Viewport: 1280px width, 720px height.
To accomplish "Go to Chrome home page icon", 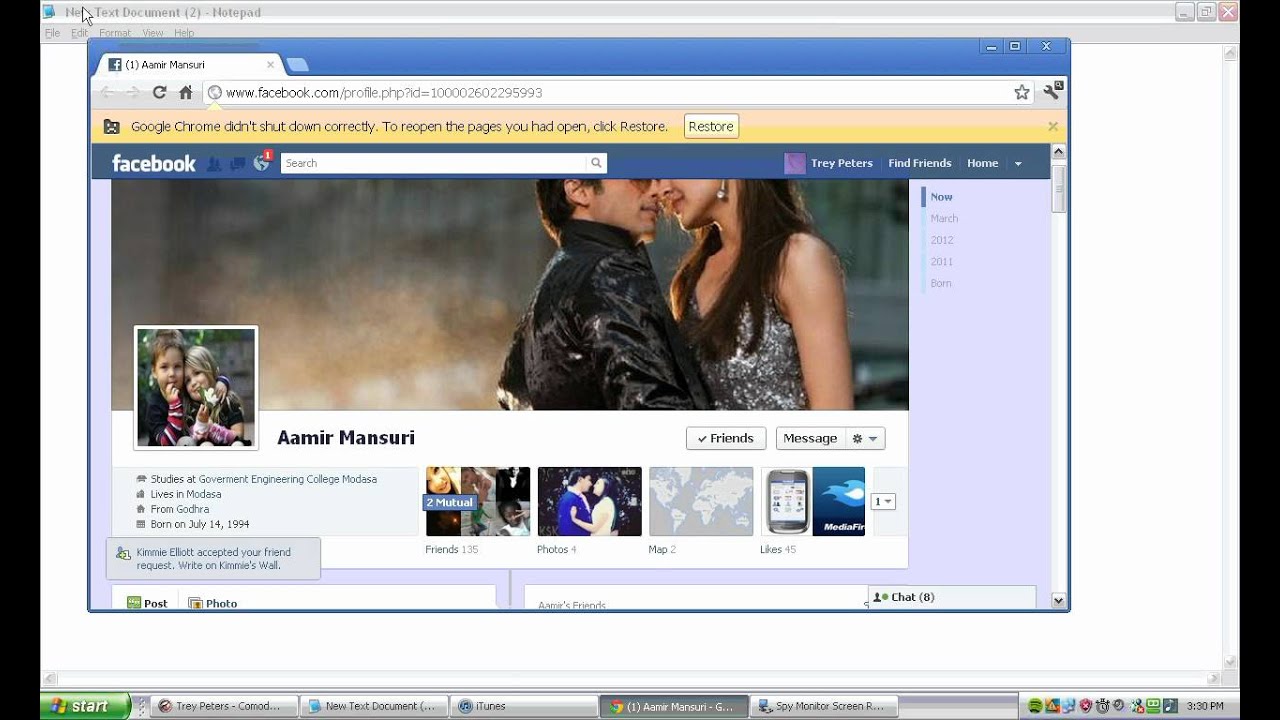I will coord(185,92).
